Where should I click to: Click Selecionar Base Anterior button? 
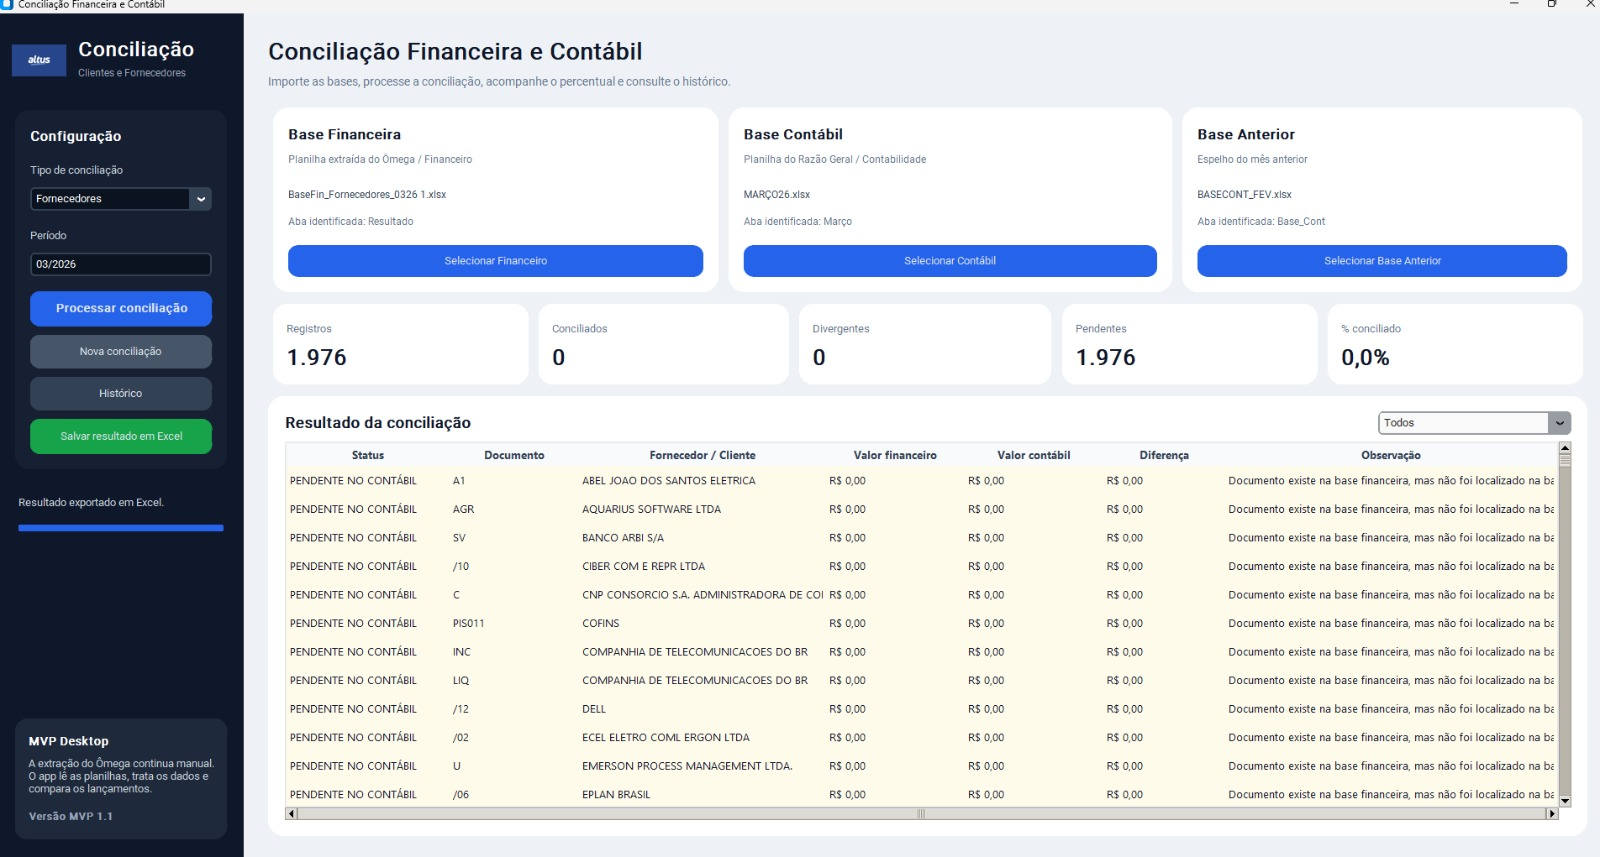point(1382,261)
